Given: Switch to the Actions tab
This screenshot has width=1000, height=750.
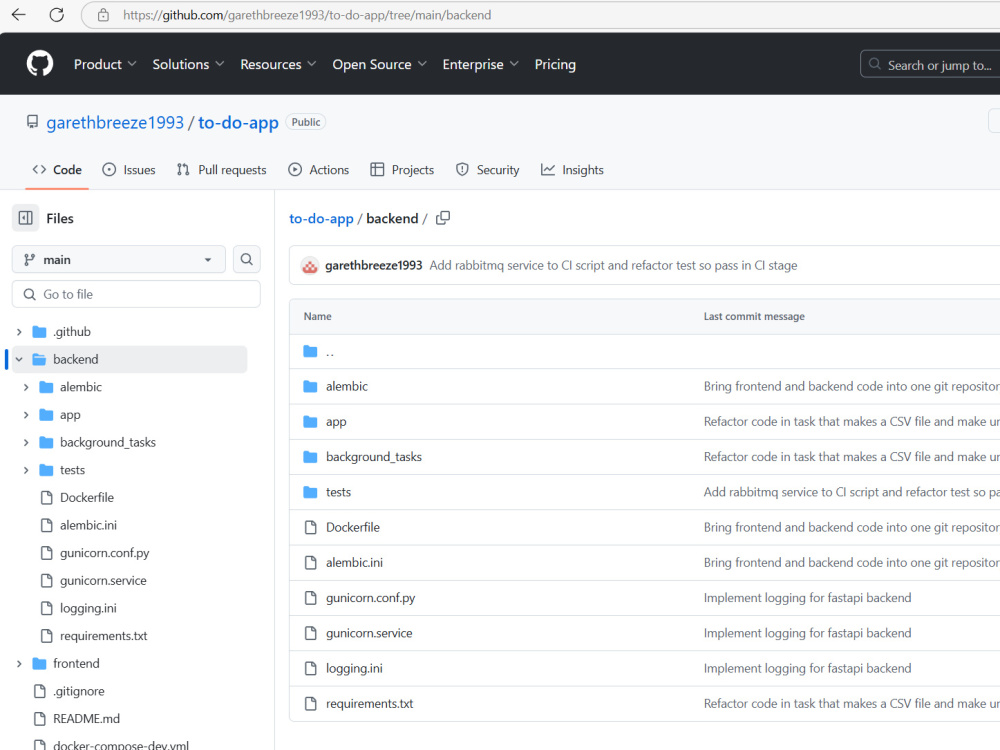Looking at the screenshot, I should pos(318,170).
